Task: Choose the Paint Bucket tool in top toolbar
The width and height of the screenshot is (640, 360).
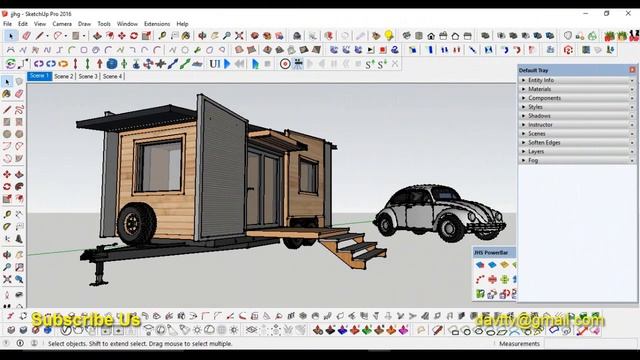Action: point(186,36)
